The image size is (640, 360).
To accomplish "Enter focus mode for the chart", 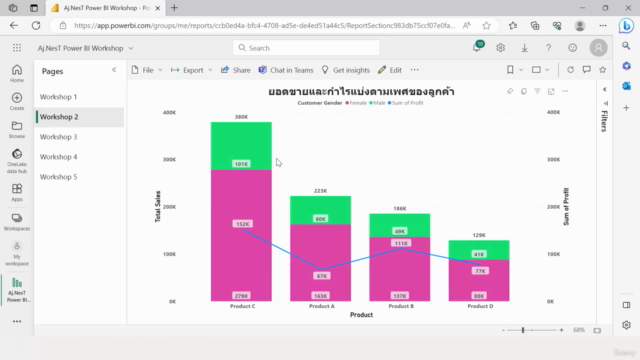I will (551, 91).
